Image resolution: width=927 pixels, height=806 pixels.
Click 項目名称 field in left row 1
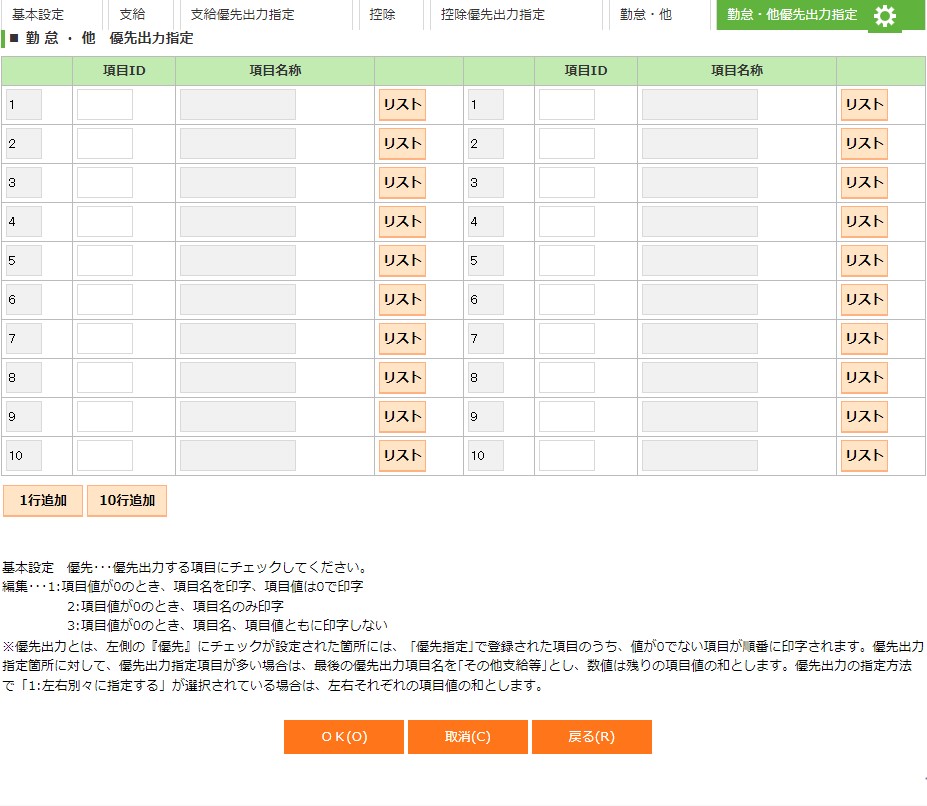(238, 105)
